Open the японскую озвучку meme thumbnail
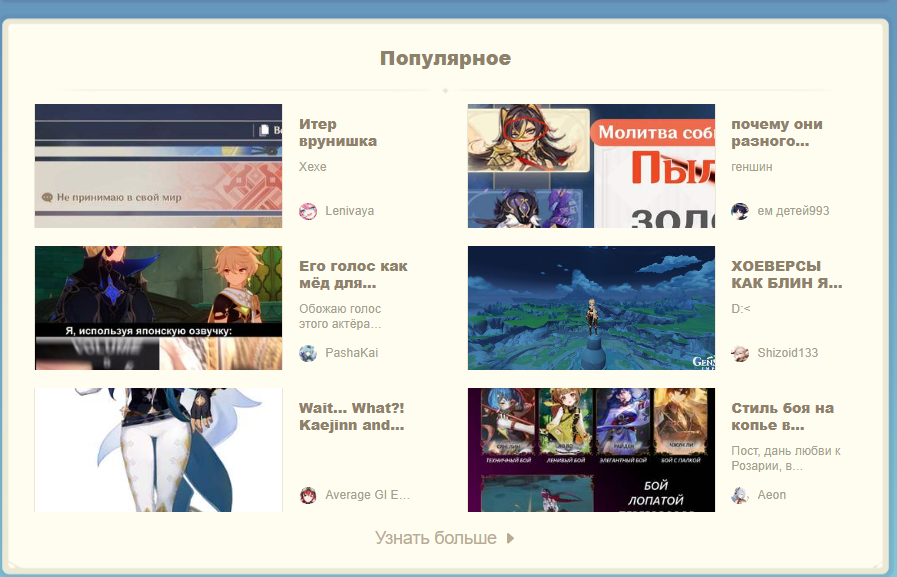897x577 pixels. click(158, 308)
